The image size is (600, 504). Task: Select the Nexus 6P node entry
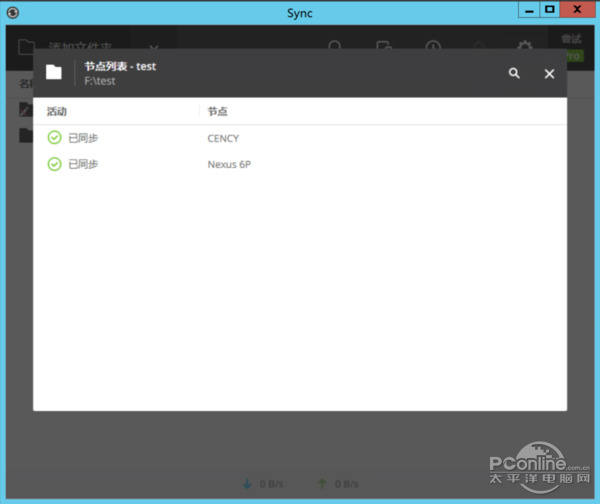[x=229, y=164]
